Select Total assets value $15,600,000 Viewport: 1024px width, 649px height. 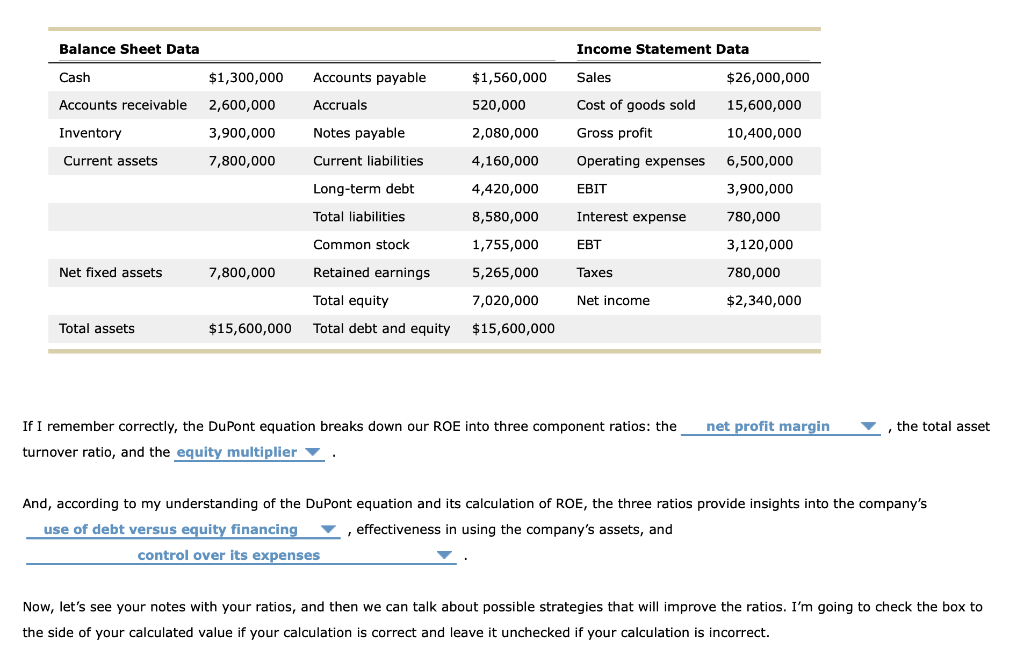point(250,329)
